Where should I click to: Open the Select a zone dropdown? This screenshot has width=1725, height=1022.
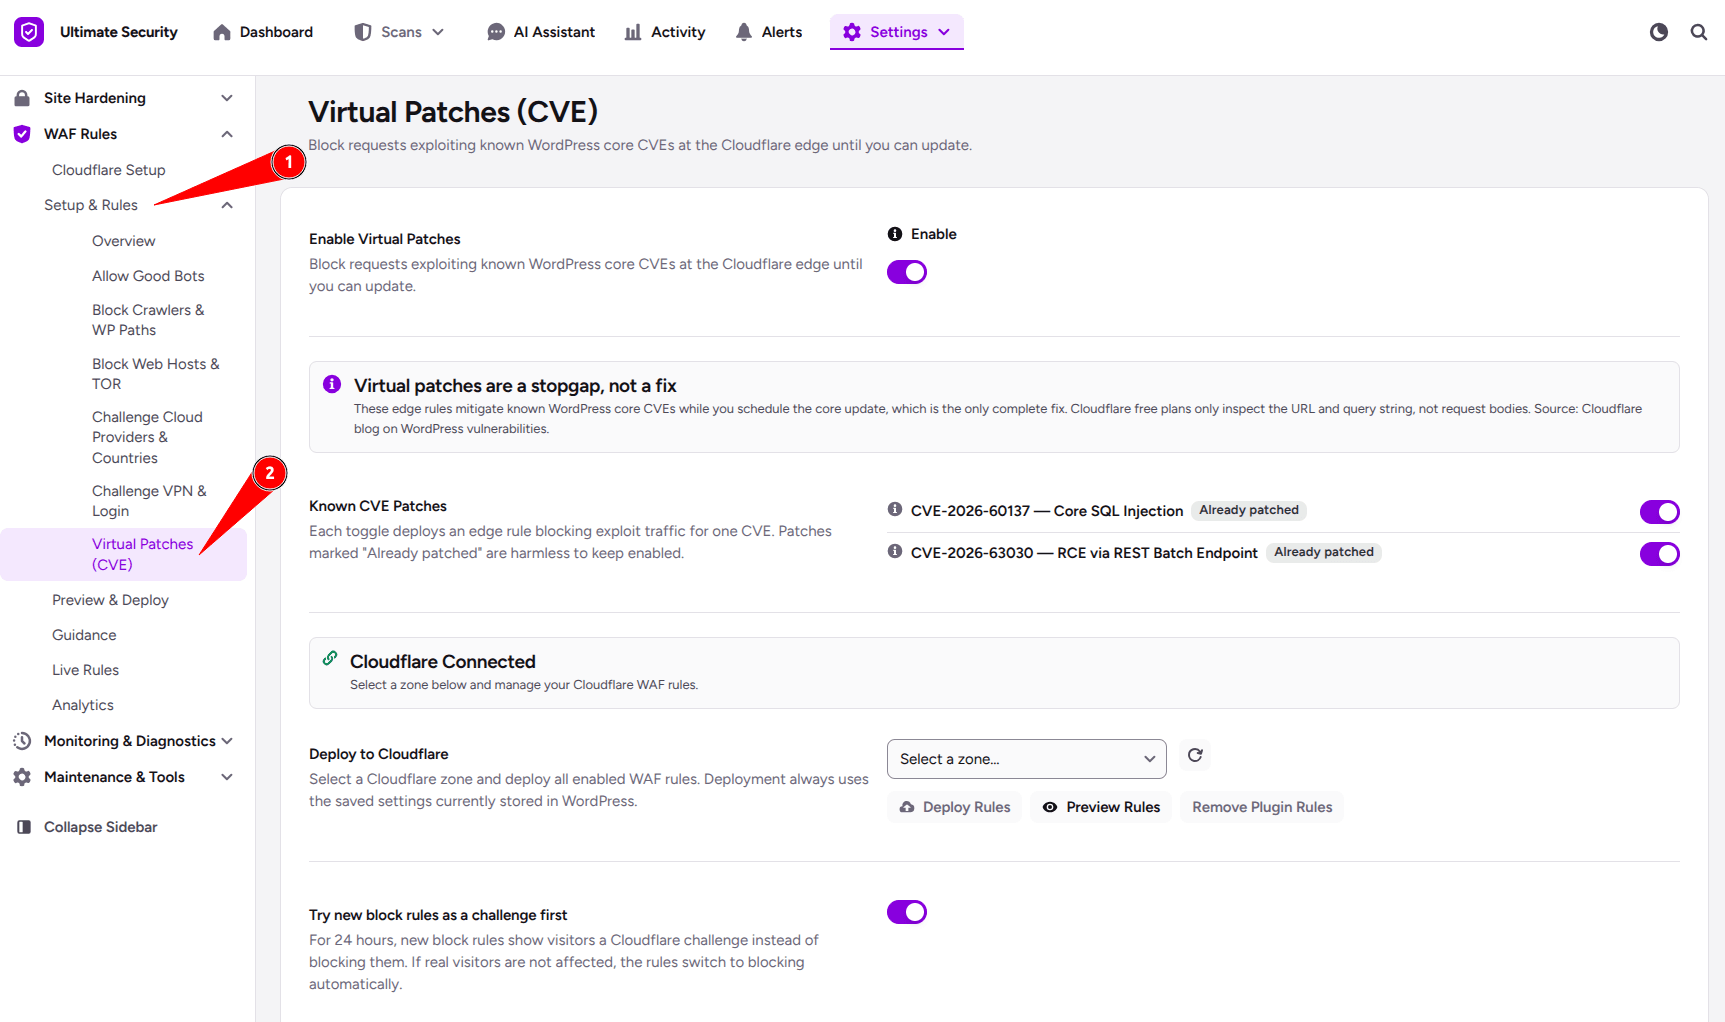coord(1027,759)
